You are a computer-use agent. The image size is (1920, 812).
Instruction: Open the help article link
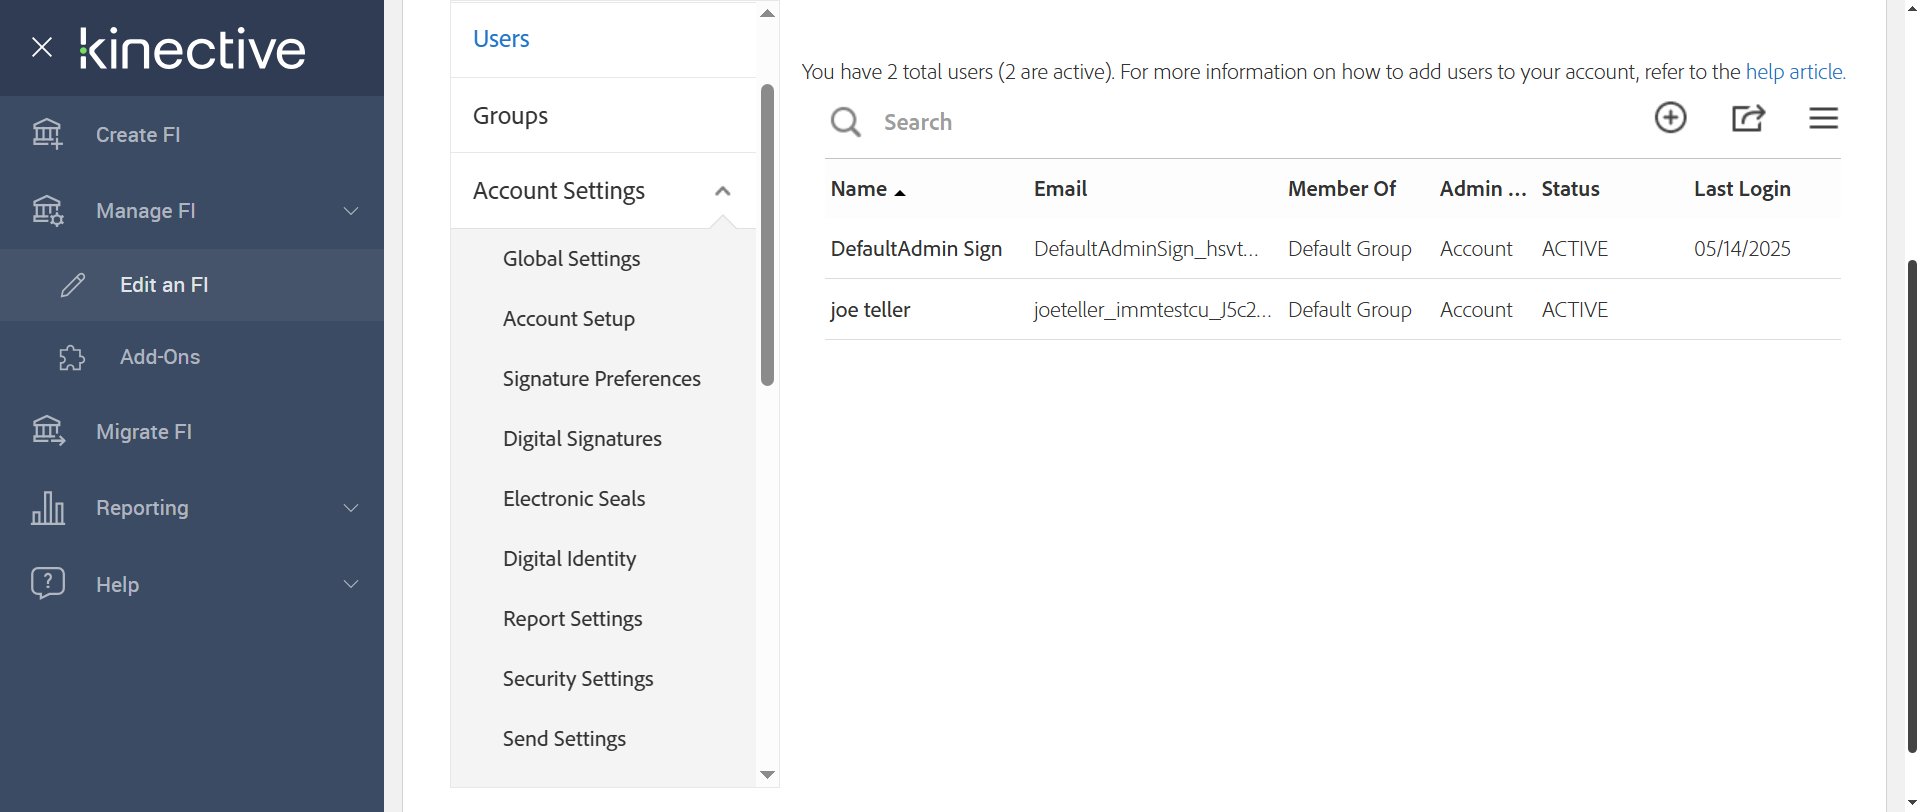tap(1794, 72)
